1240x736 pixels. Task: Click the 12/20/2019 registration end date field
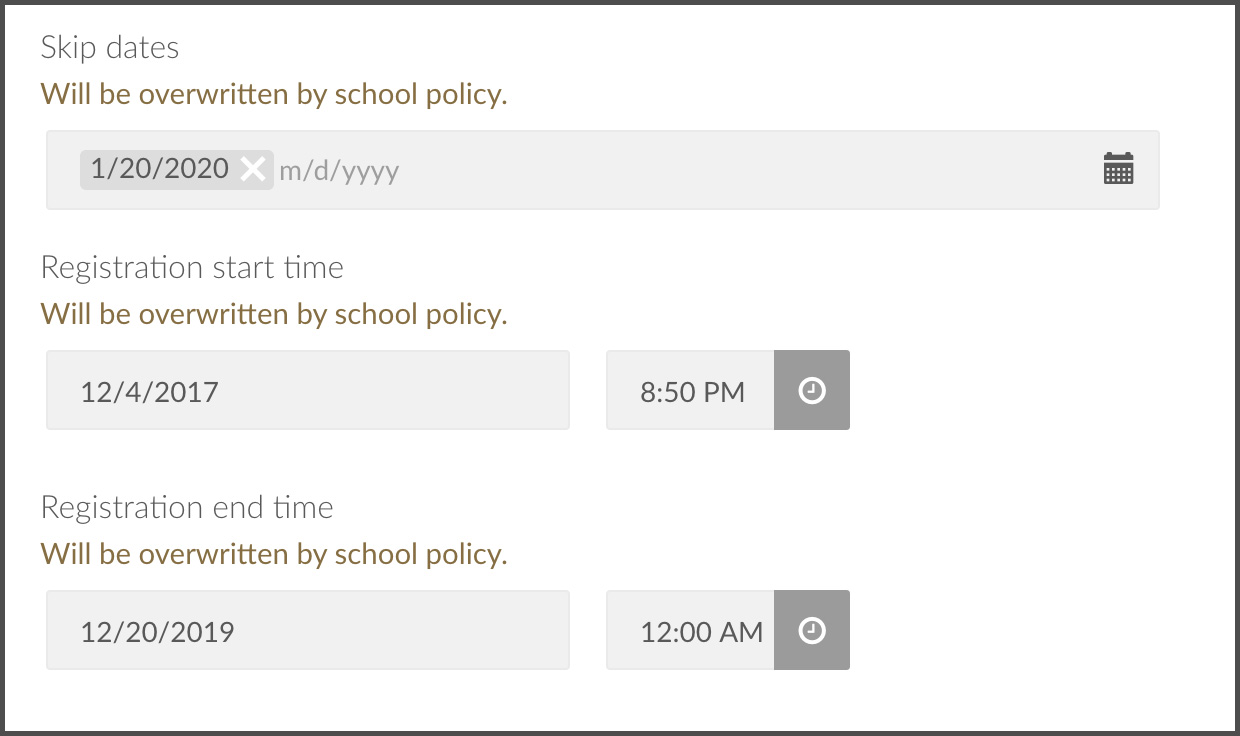click(307, 630)
